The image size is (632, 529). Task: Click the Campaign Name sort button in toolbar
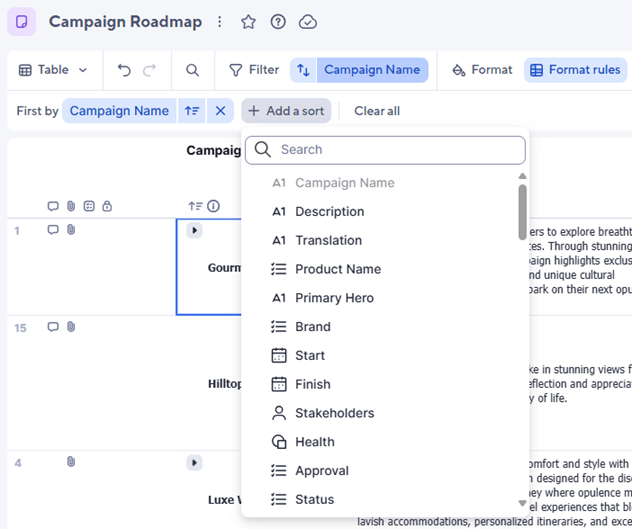372,70
